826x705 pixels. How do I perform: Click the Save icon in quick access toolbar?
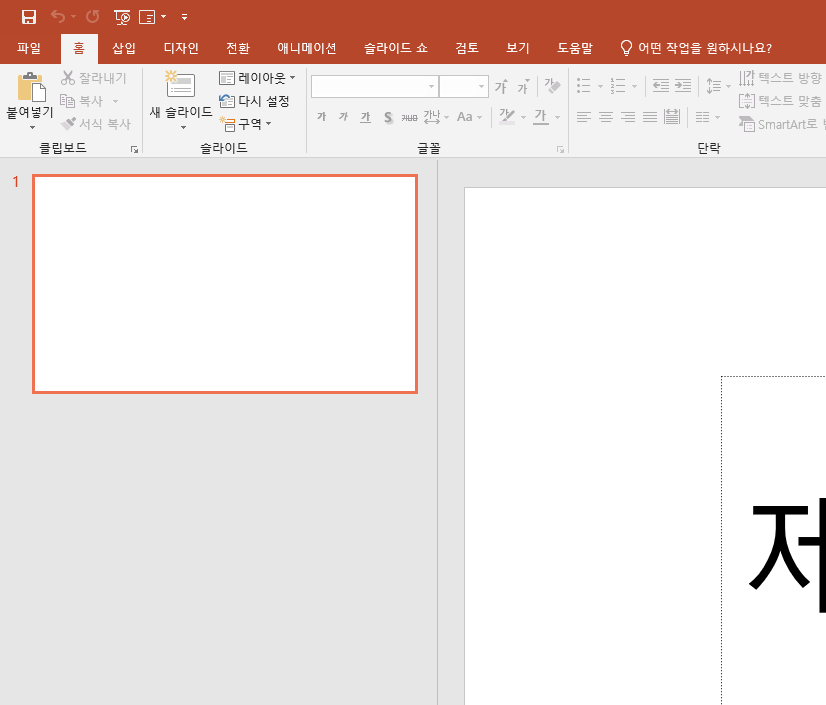point(28,17)
